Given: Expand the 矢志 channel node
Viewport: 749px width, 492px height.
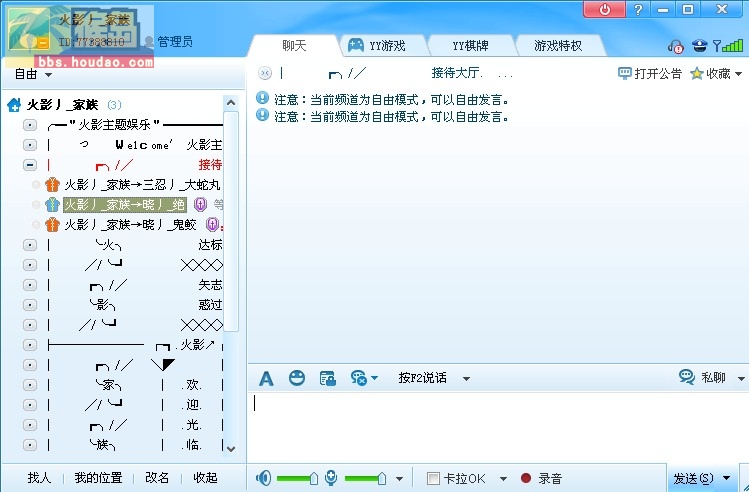Looking at the screenshot, I should point(30,285).
